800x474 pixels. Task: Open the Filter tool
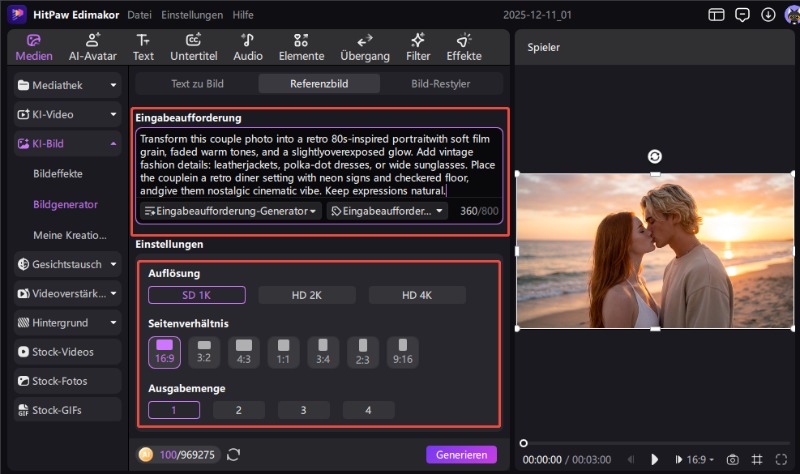click(418, 47)
